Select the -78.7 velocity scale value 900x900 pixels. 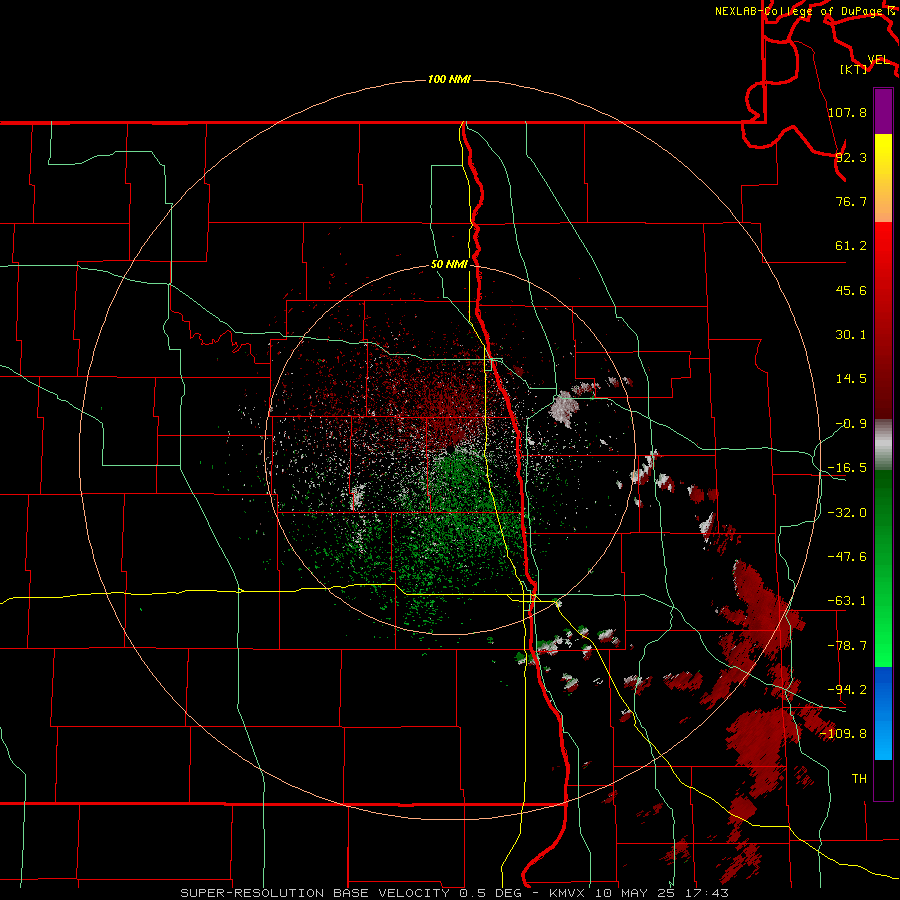point(847,646)
